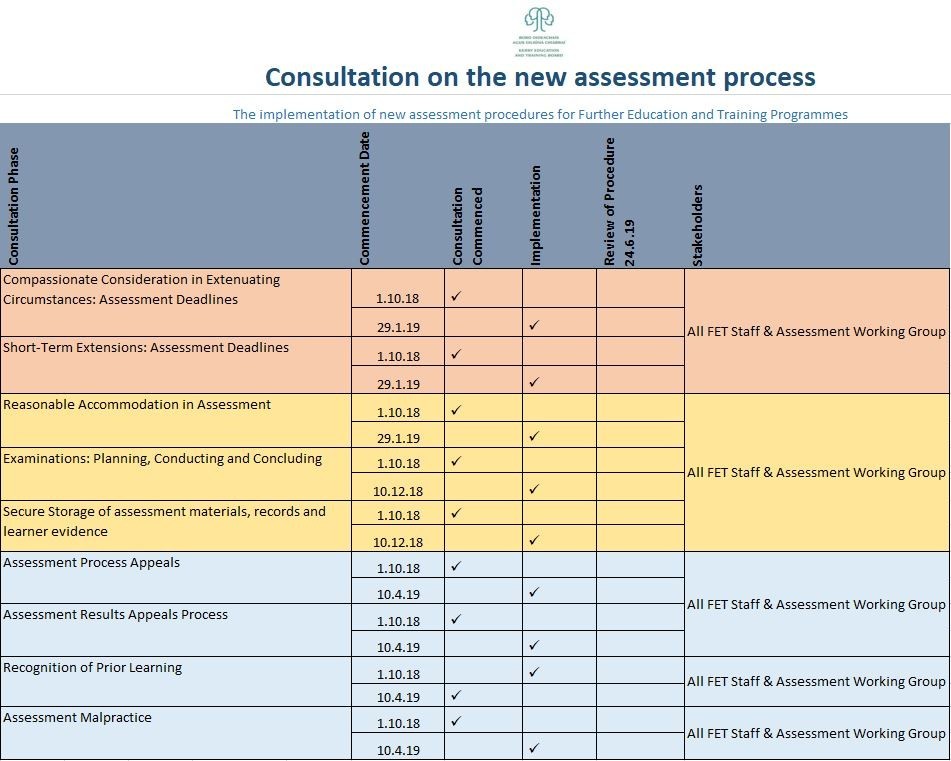Click consultation commenced checkmark for Examinations row
The image size is (951, 761).
[456, 461]
